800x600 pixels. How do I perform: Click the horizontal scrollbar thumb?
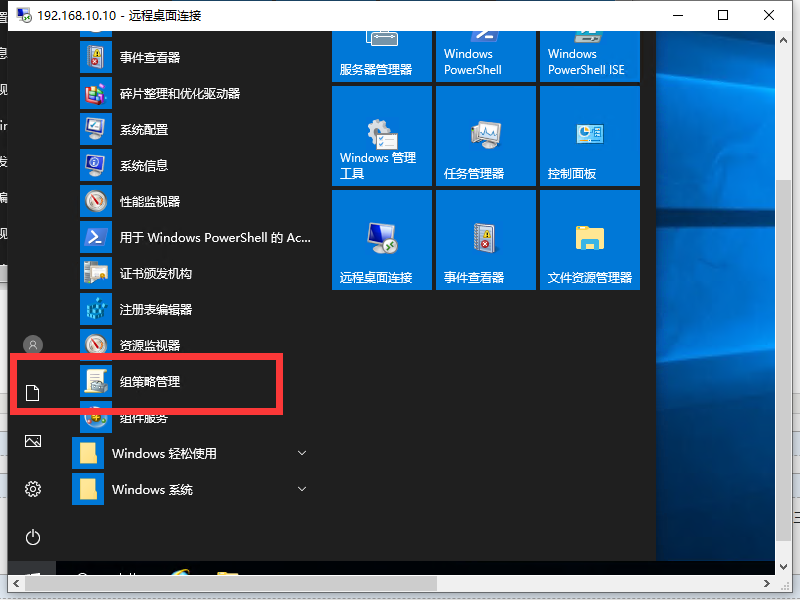click(x=231, y=583)
